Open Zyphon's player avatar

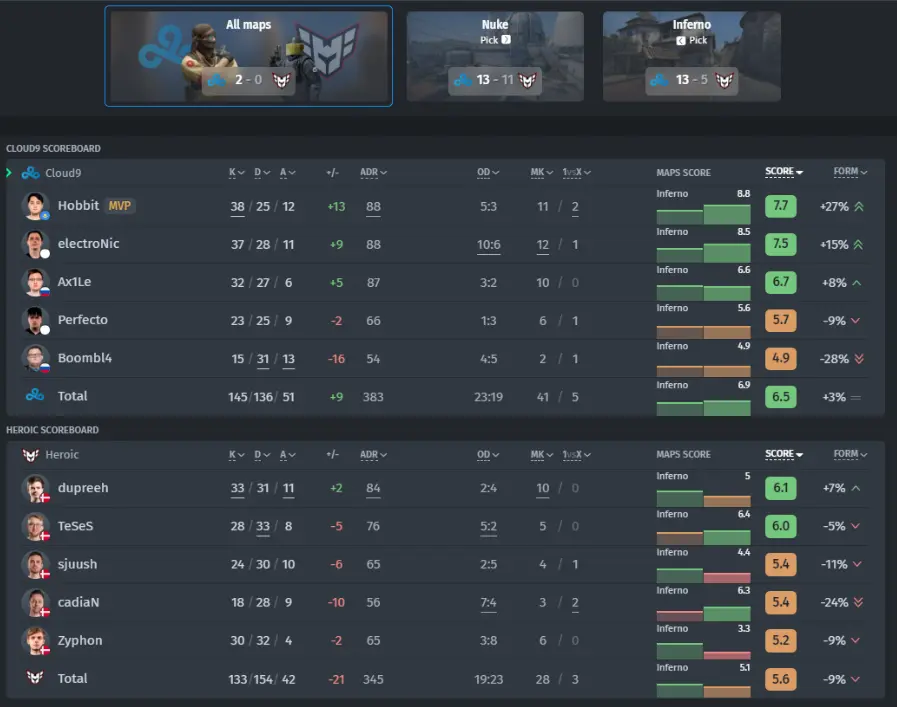[35, 640]
